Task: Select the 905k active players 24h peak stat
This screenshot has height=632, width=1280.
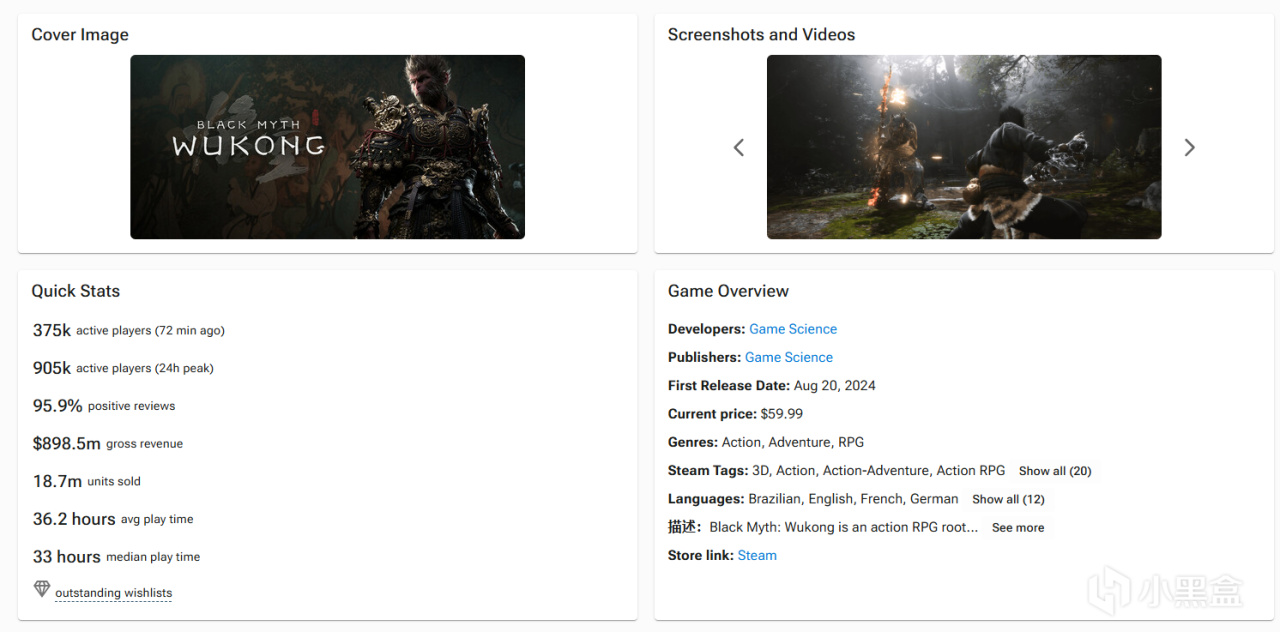Action: (x=123, y=368)
